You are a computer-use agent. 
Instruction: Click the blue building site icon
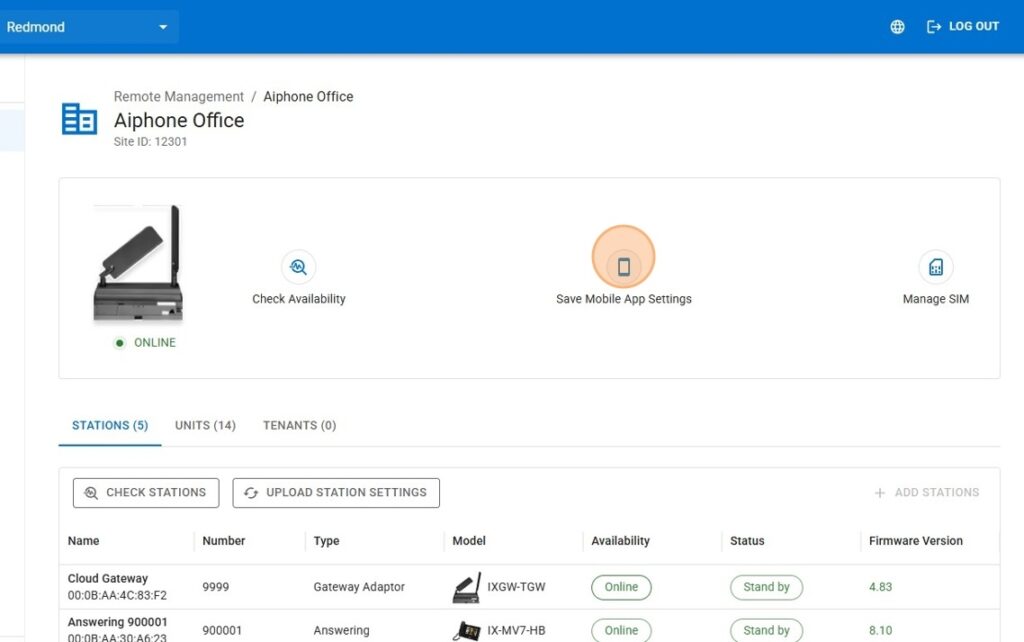click(x=79, y=119)
